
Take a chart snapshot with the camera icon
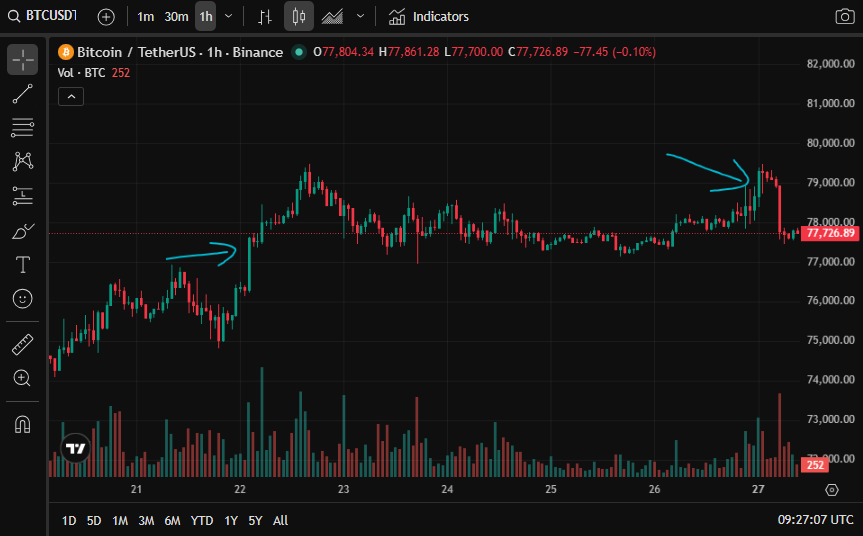click(x=844, y=17)
